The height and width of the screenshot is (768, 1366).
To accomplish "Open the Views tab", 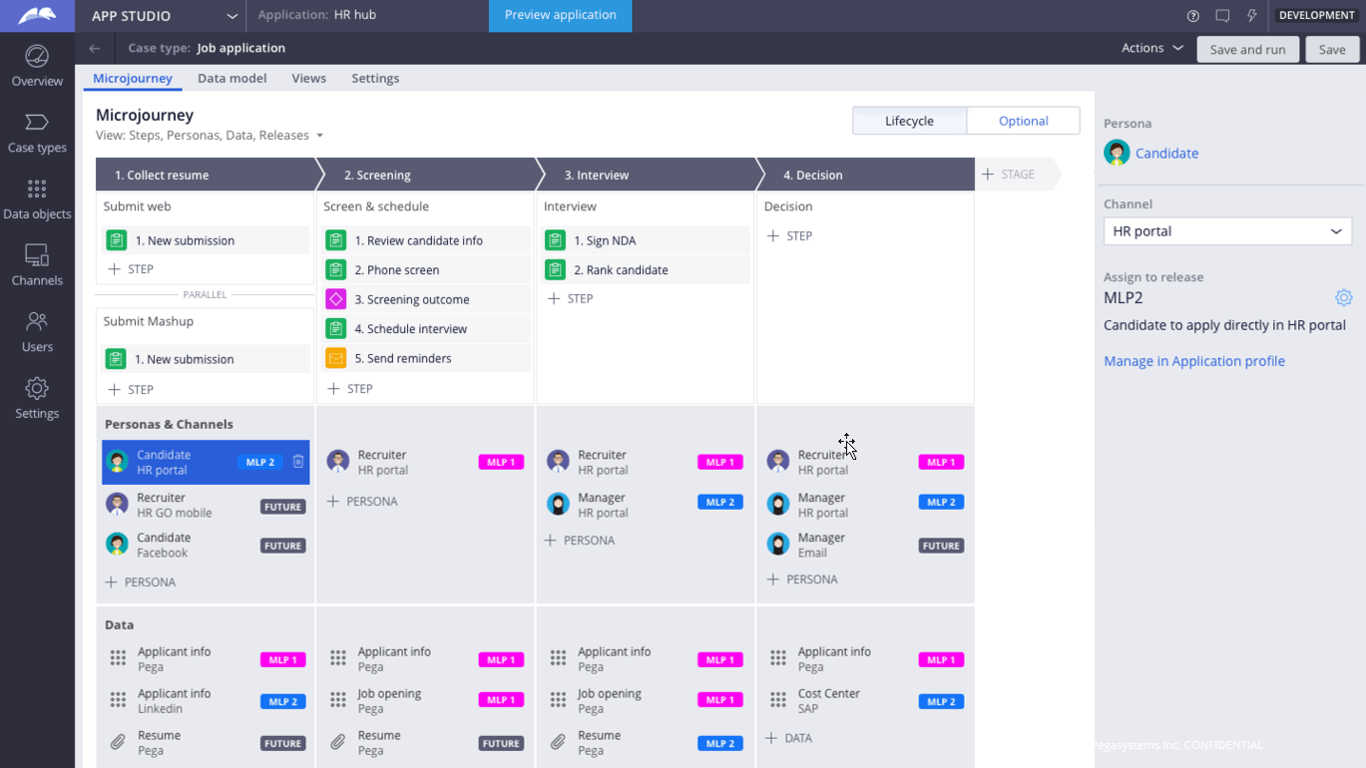I will pos(309,78).
